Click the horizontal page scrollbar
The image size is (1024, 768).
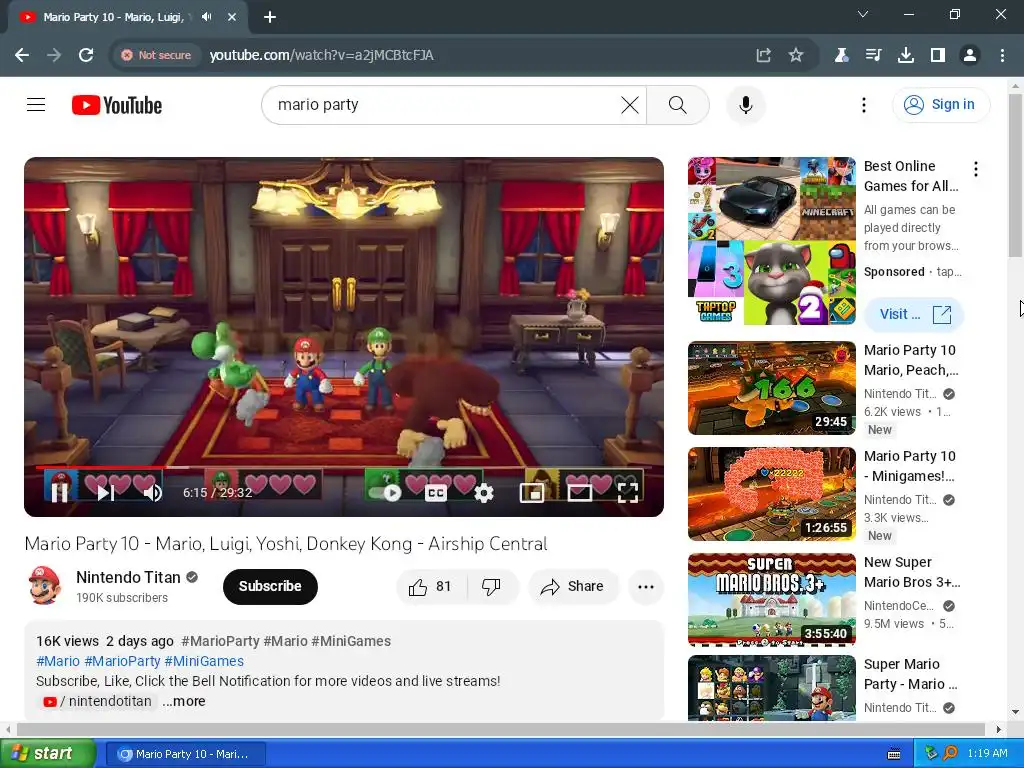[x=501, y=729]
